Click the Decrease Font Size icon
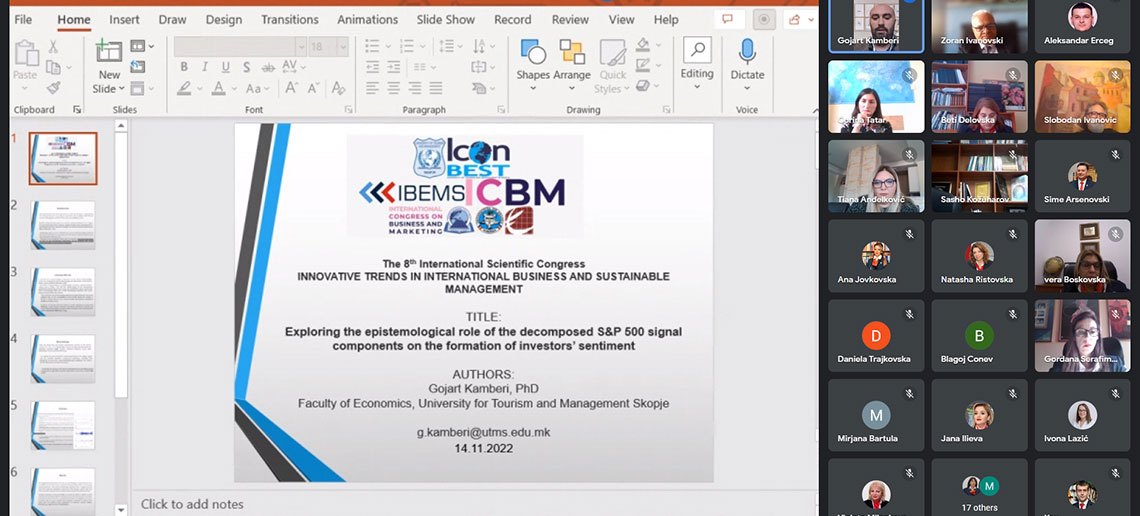1140x516 pixels. pyautogui.click(x=314, y=88)
